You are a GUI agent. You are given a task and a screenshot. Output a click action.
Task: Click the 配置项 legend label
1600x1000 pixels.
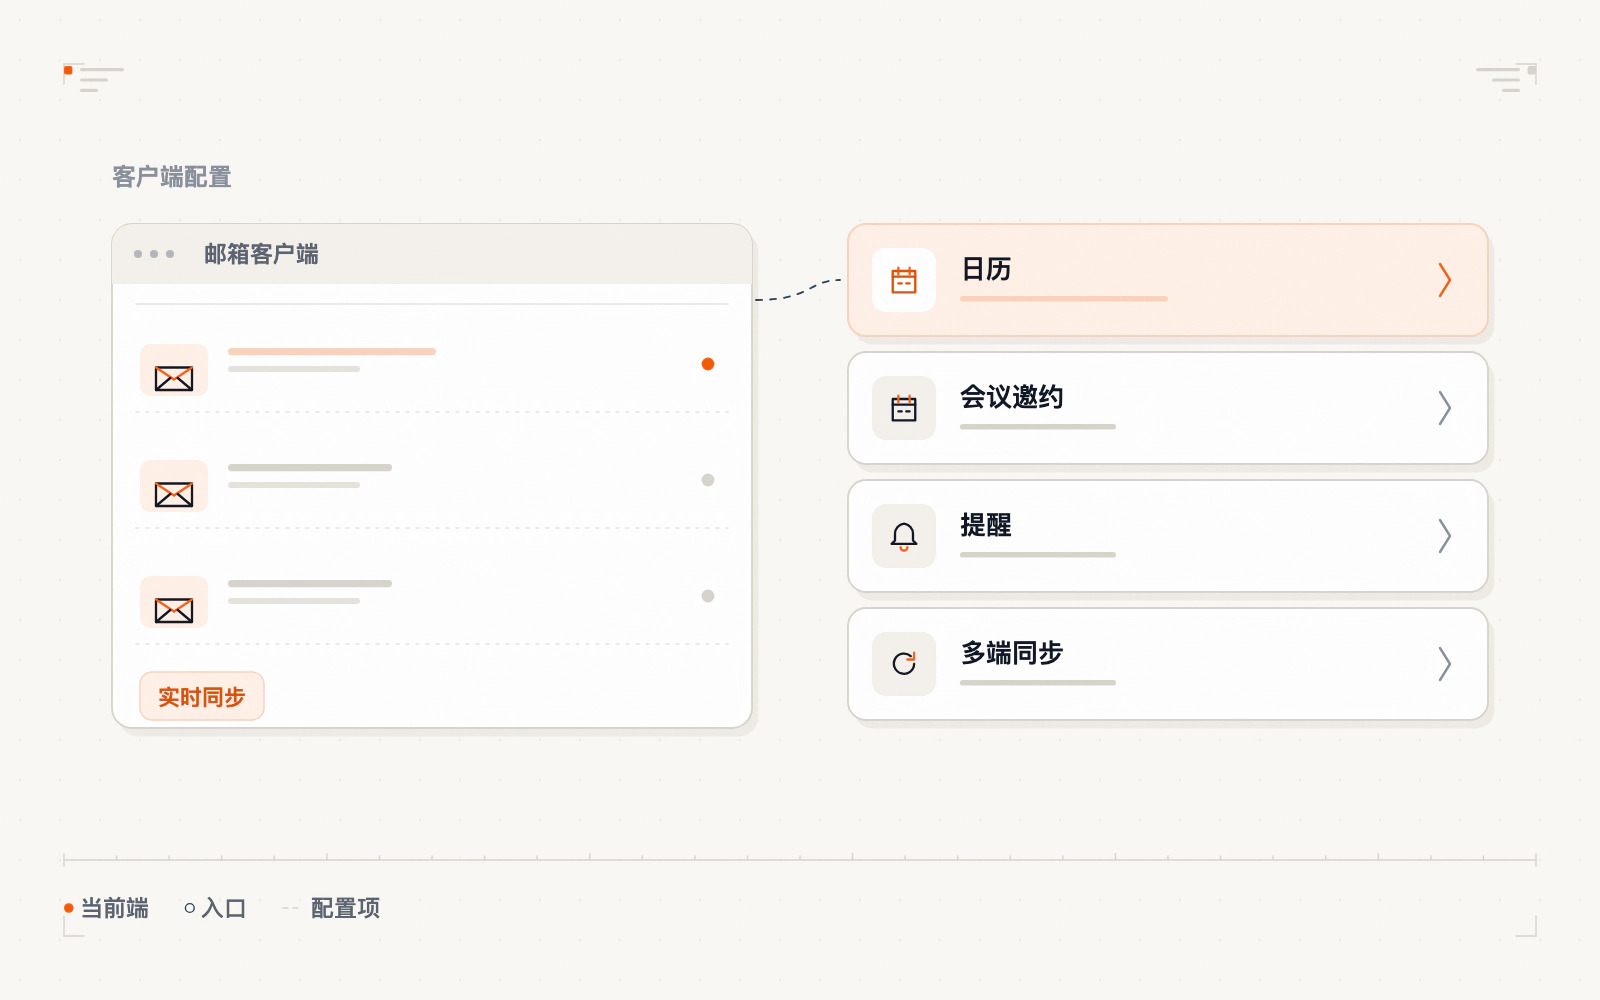345,908
